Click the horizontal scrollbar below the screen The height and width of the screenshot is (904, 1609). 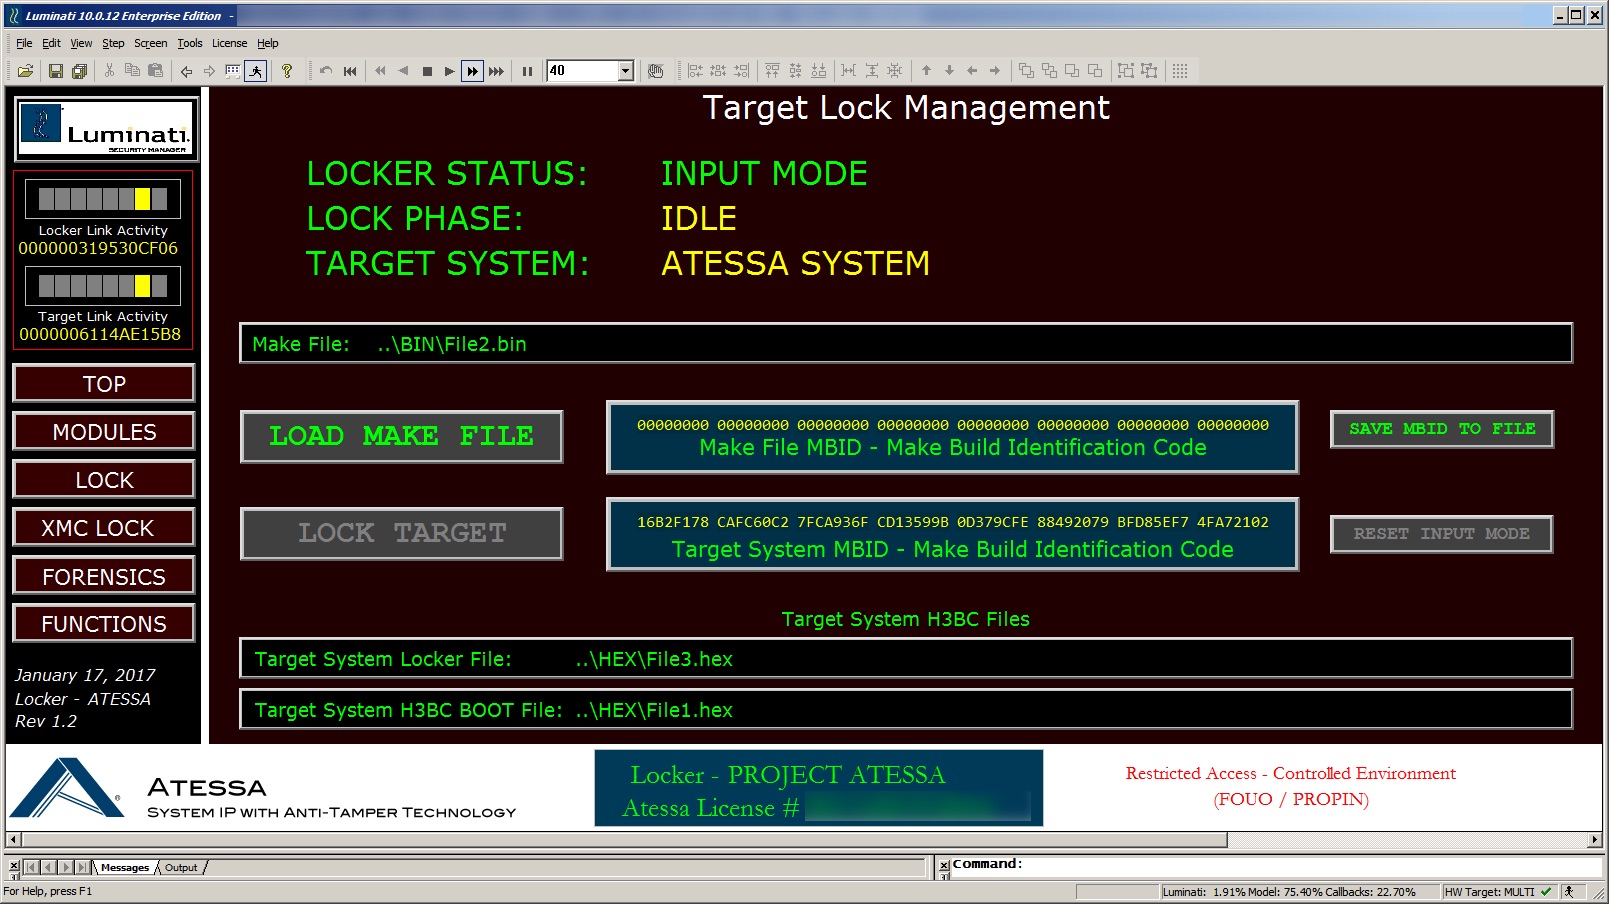(x=804, y=840)
